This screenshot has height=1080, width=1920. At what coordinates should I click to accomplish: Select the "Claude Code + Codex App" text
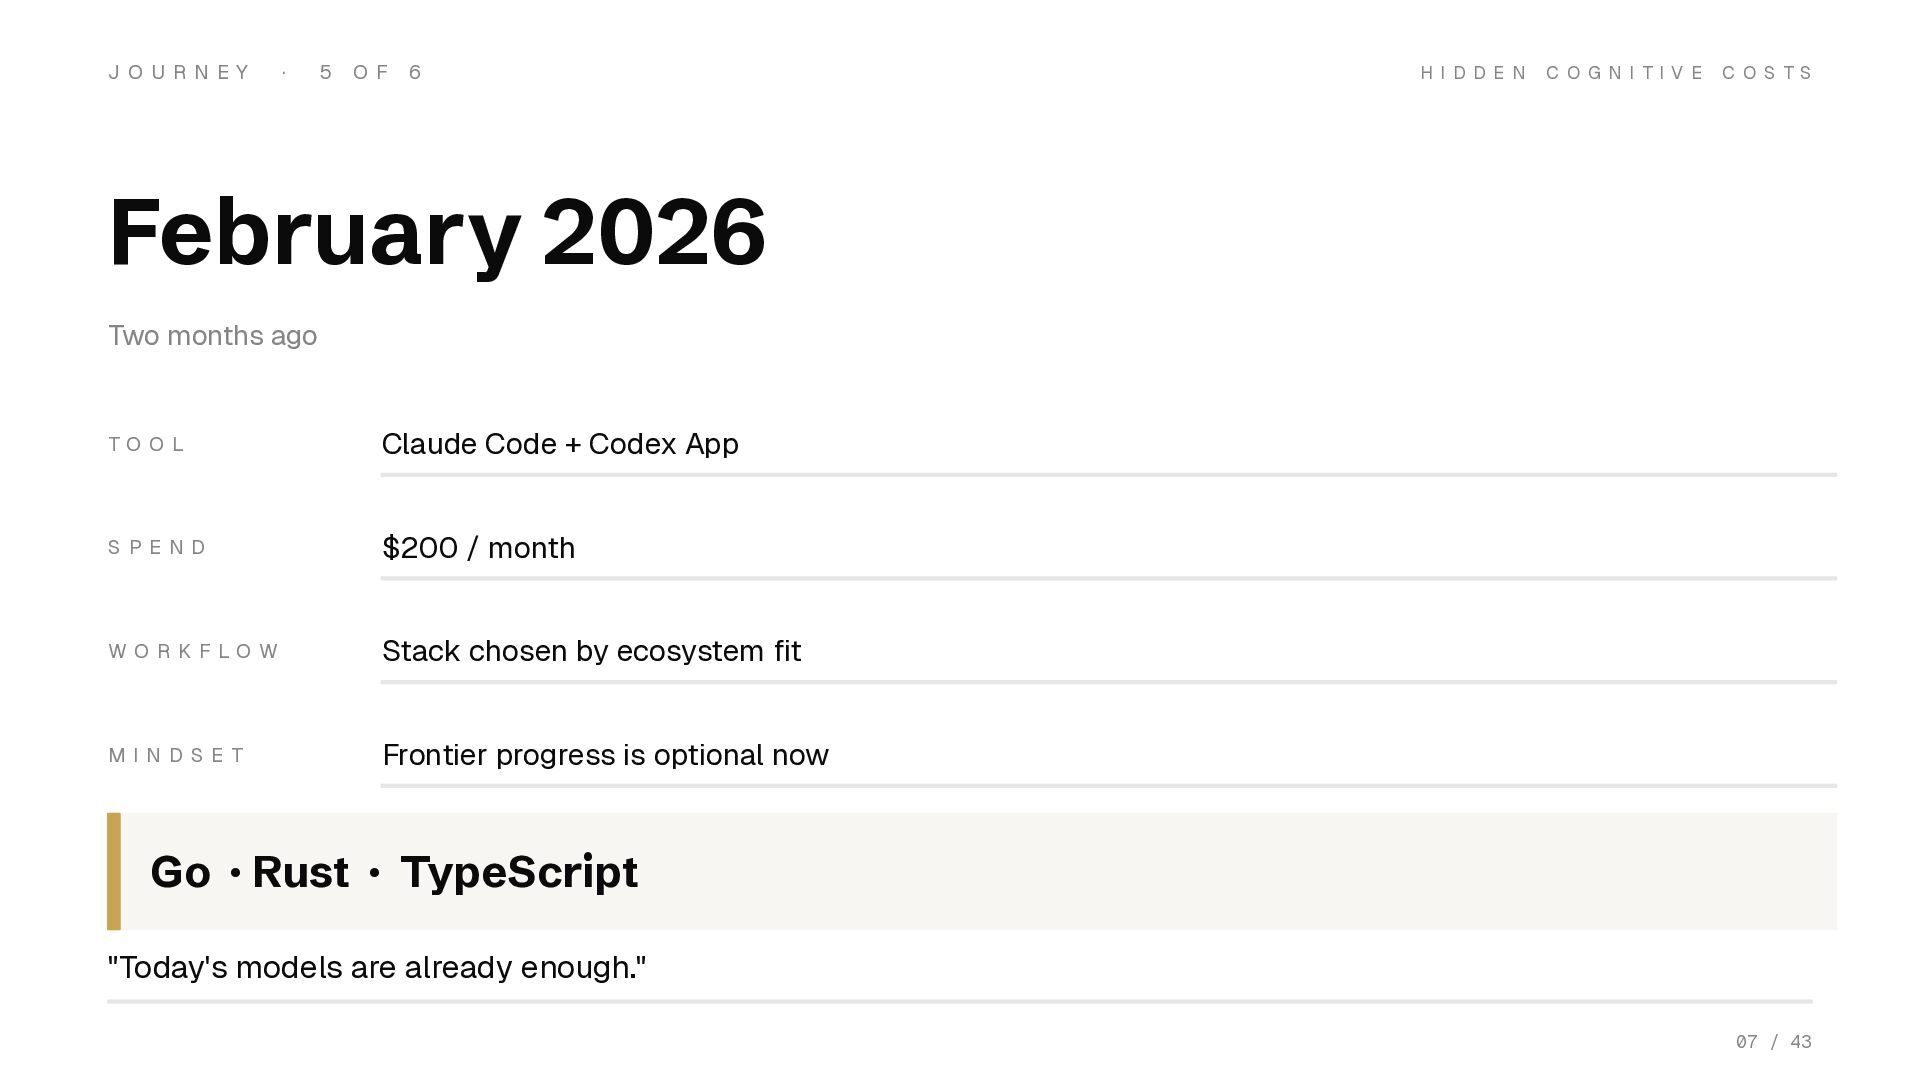pyautogui.click(x=560, y=444)
